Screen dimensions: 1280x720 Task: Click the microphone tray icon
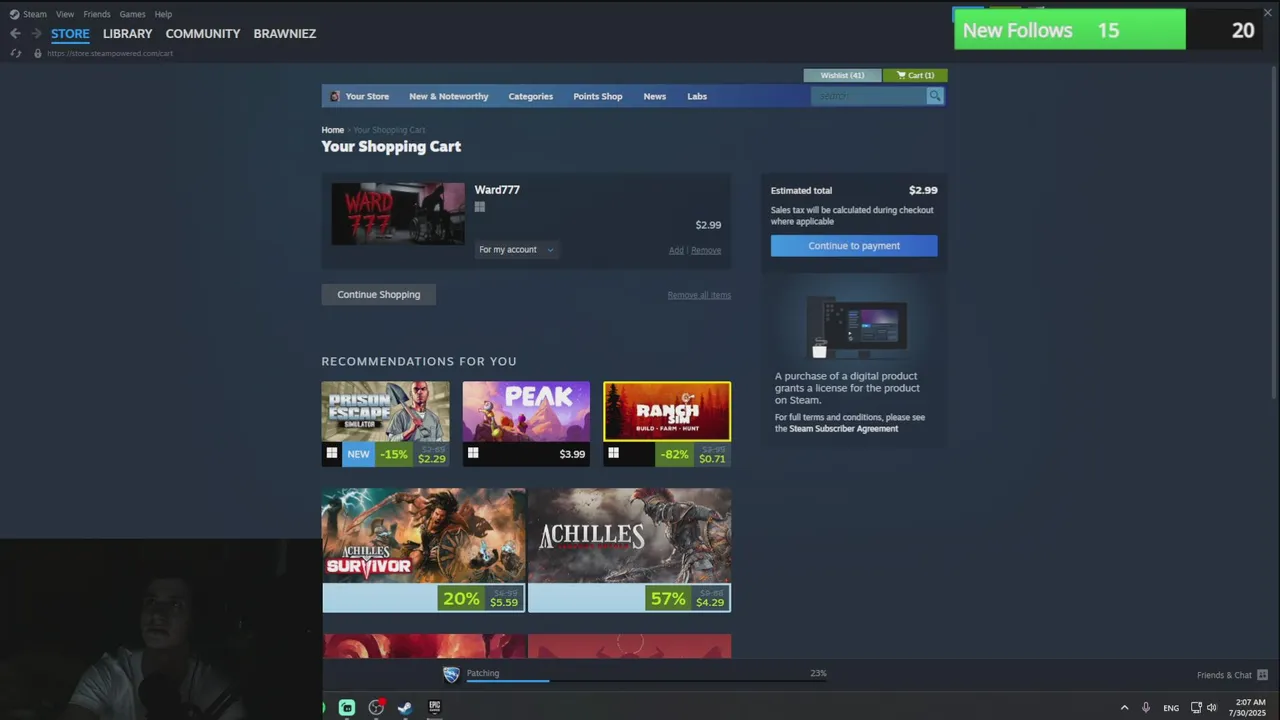tap(1146, 707)
